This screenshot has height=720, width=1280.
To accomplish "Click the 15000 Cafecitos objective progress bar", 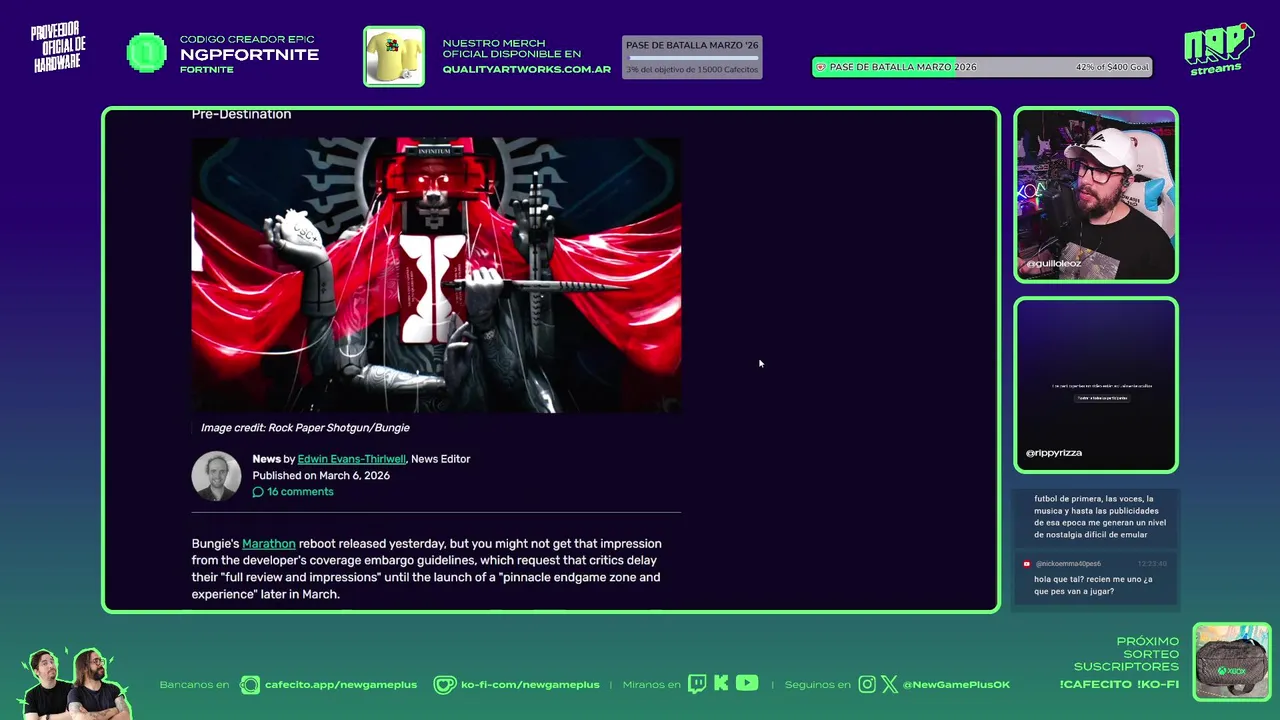I will (x=692, y=58).
